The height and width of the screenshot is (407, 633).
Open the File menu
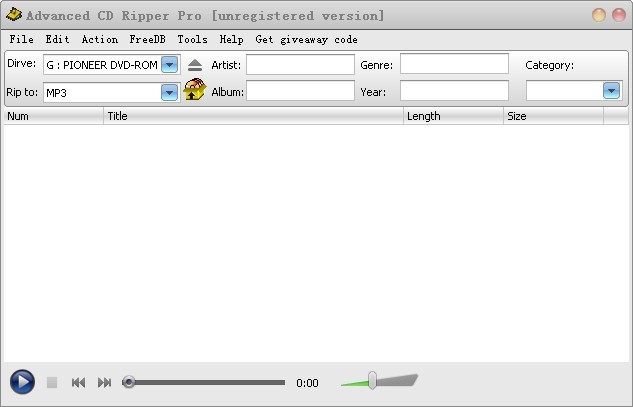pyautogui.click(x=21, y=39)
